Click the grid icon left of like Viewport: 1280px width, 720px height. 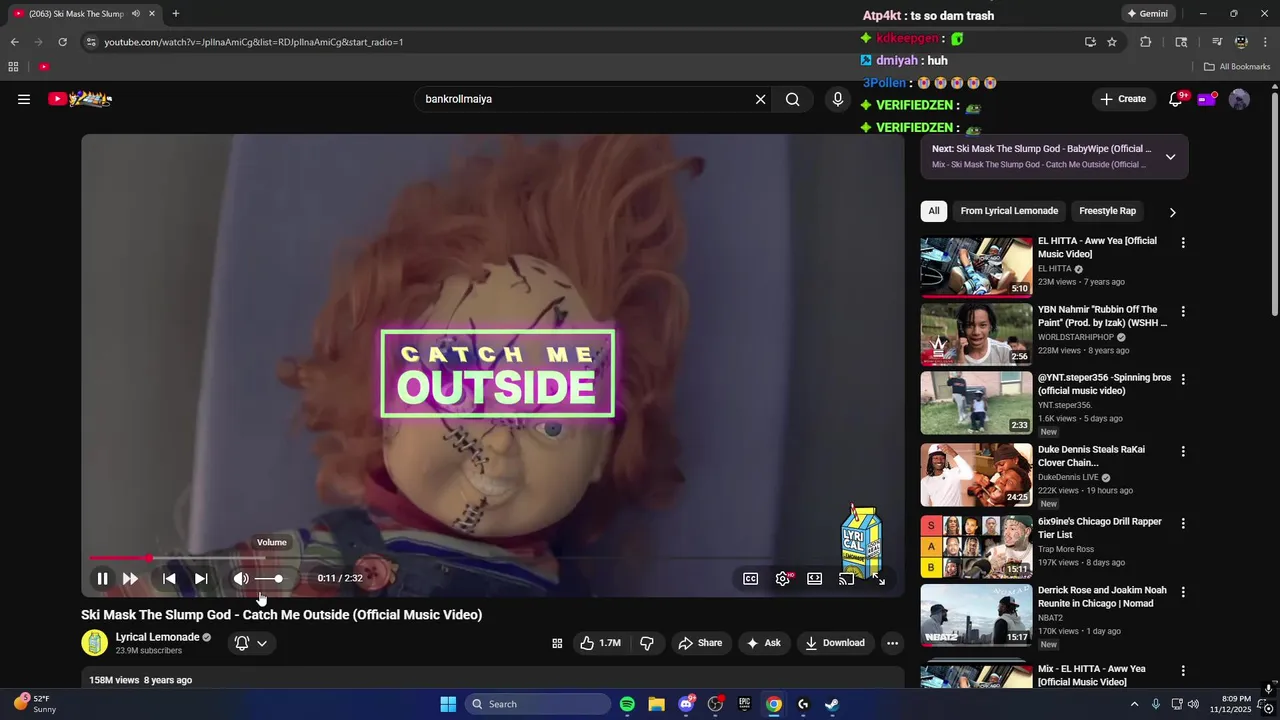tap(557, 643)
